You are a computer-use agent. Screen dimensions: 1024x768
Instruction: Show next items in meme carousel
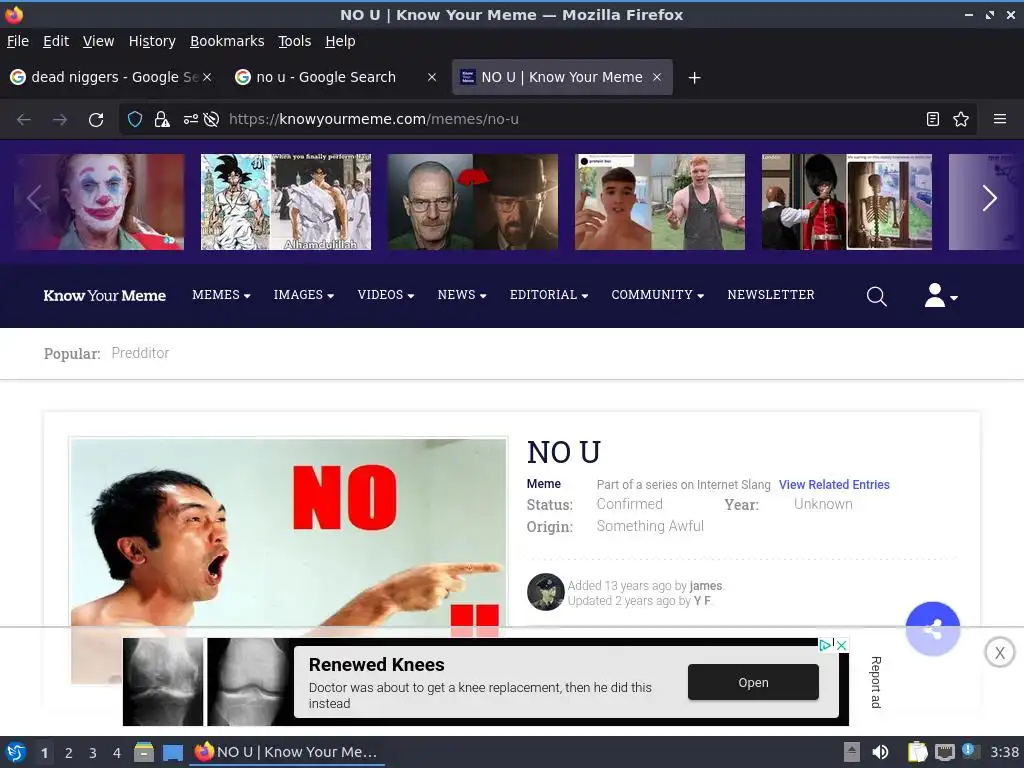pyautogui.click(x=989, y=199)
